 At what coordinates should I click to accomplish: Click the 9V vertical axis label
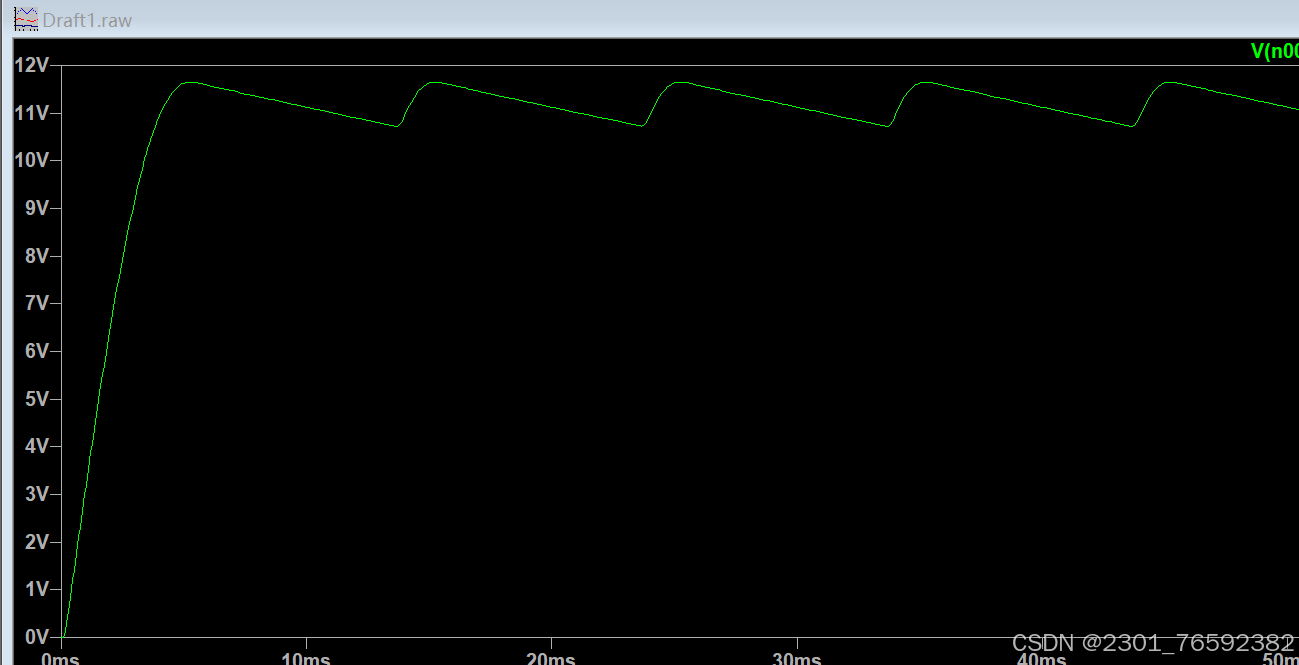tap(36, 208)
